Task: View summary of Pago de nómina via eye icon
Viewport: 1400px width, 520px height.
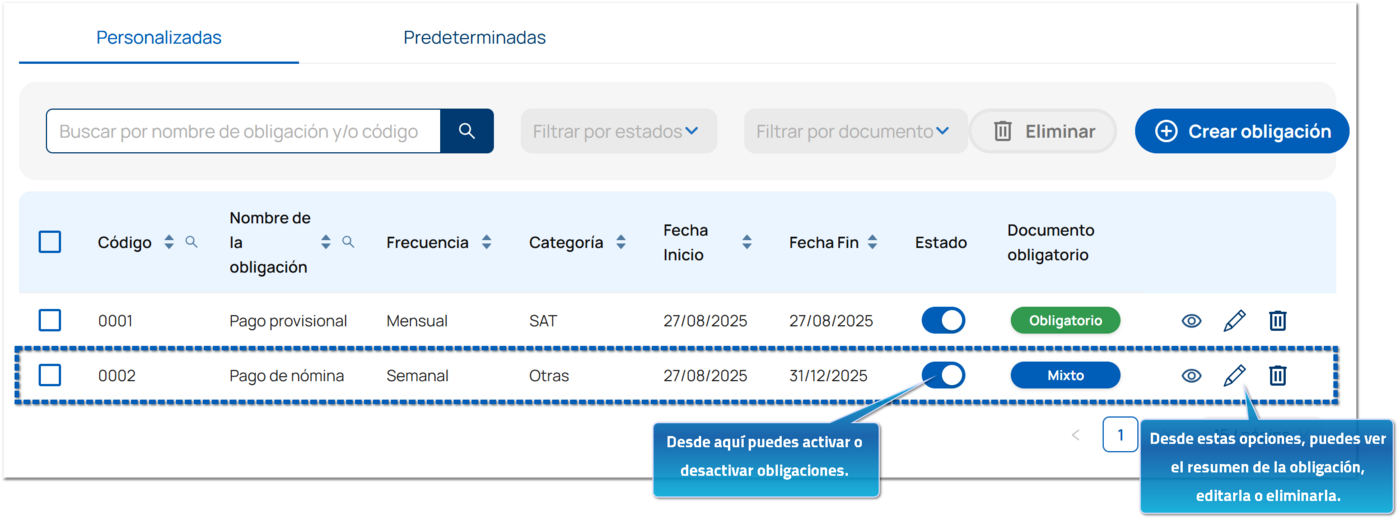Action: coord(1191,376)
